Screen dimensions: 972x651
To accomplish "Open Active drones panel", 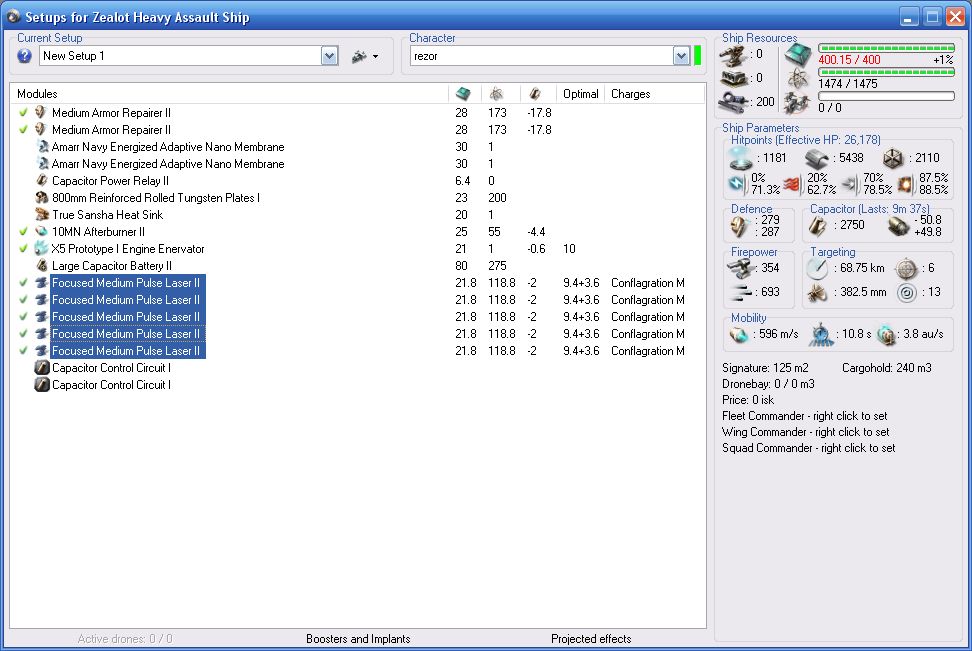I will [x=125, y=639].
